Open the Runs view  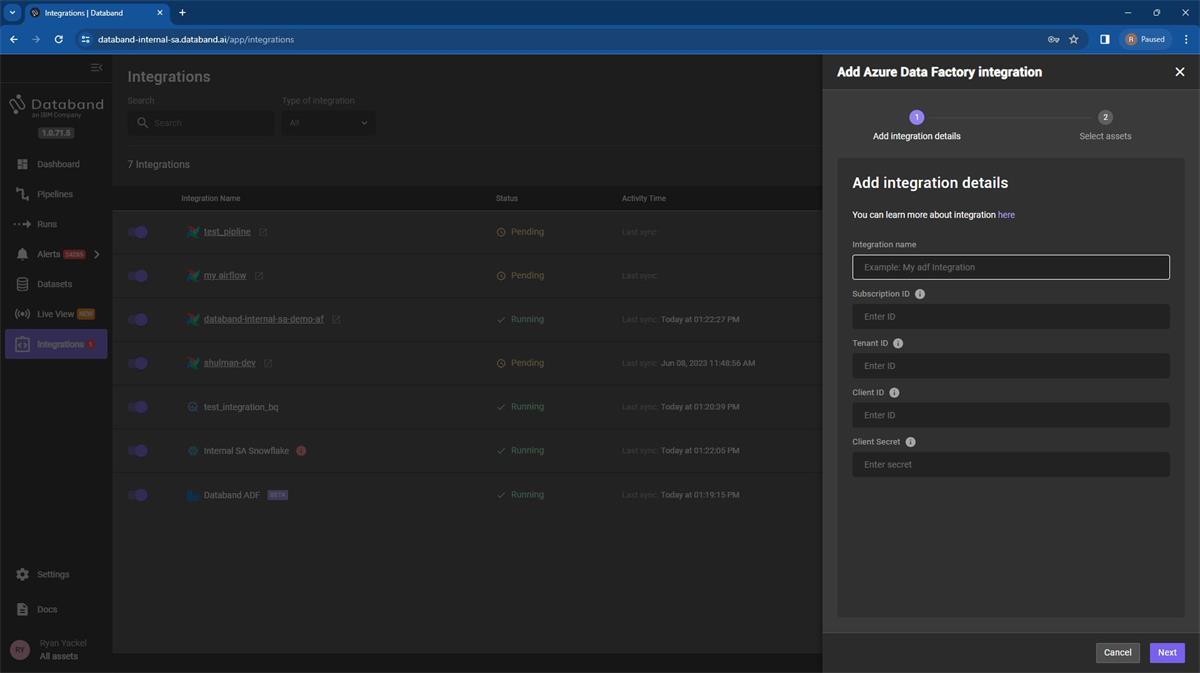46,223
